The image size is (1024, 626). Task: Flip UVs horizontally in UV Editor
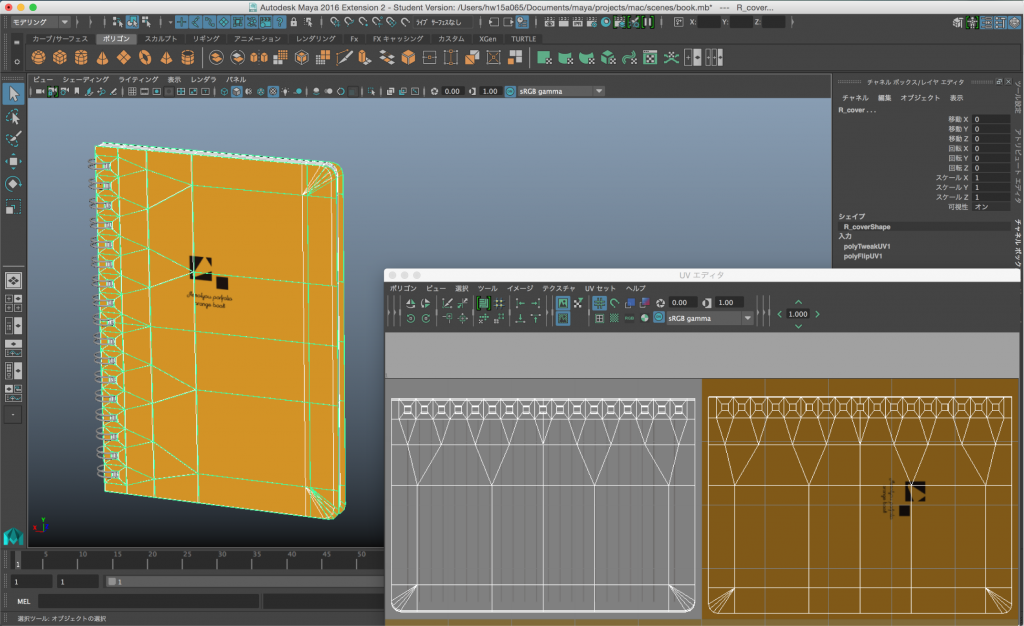tap(410, 303)
